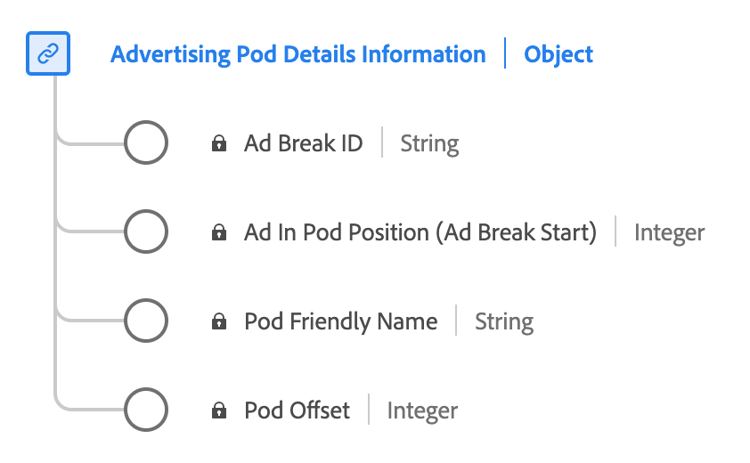Click the lock icon before Pod Friendly Name
The image size is (750, 463).
218,322
